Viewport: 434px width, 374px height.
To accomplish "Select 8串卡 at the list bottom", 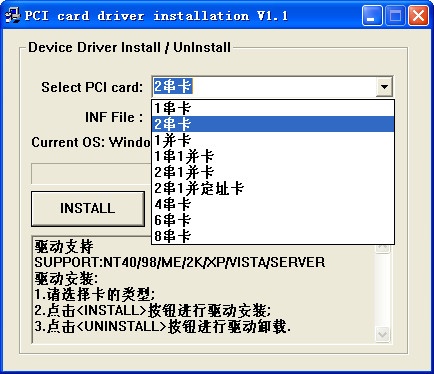I will pos(273,236).
